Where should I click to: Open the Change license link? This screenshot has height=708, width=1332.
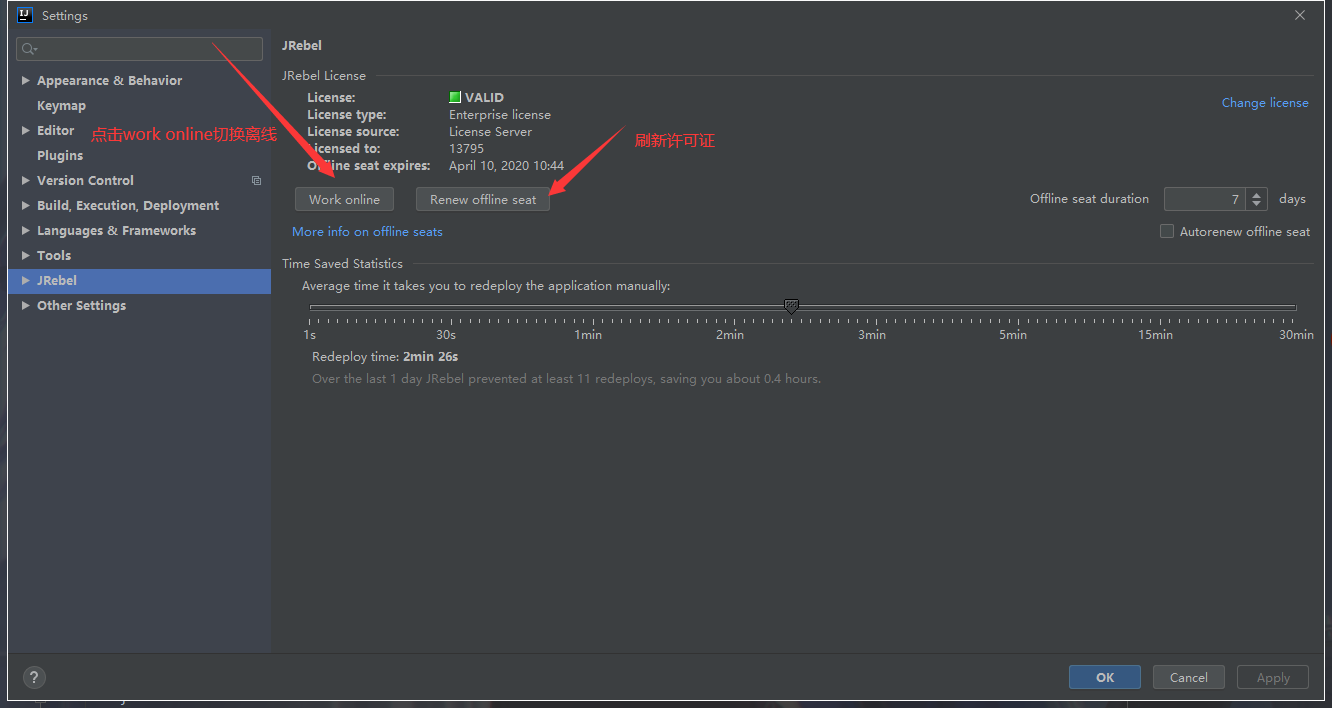pyautogui.click(x=1265, y=102)
